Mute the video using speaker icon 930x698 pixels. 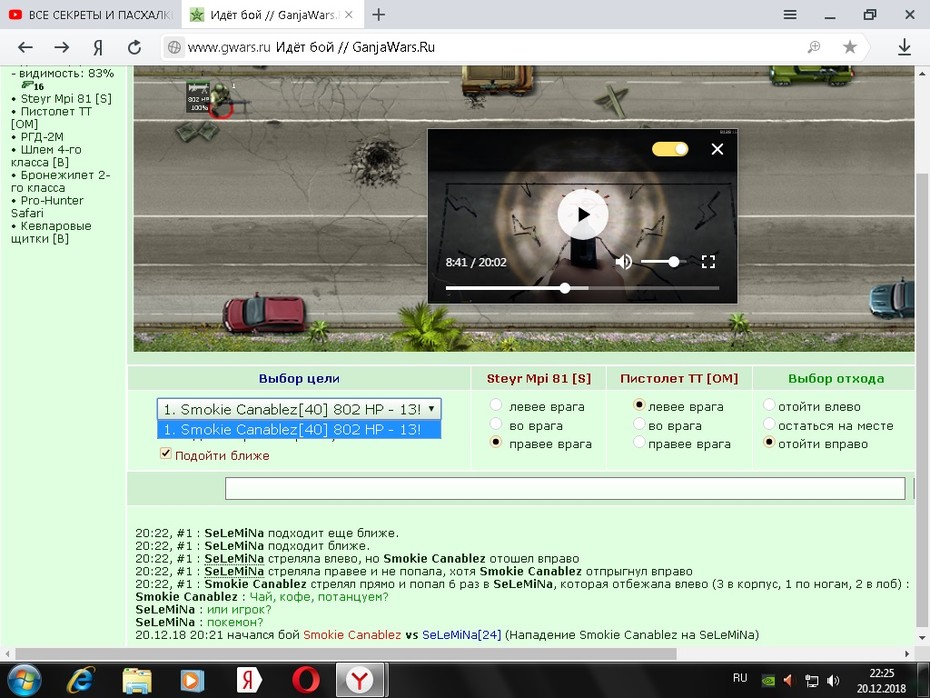coord(623,262)
